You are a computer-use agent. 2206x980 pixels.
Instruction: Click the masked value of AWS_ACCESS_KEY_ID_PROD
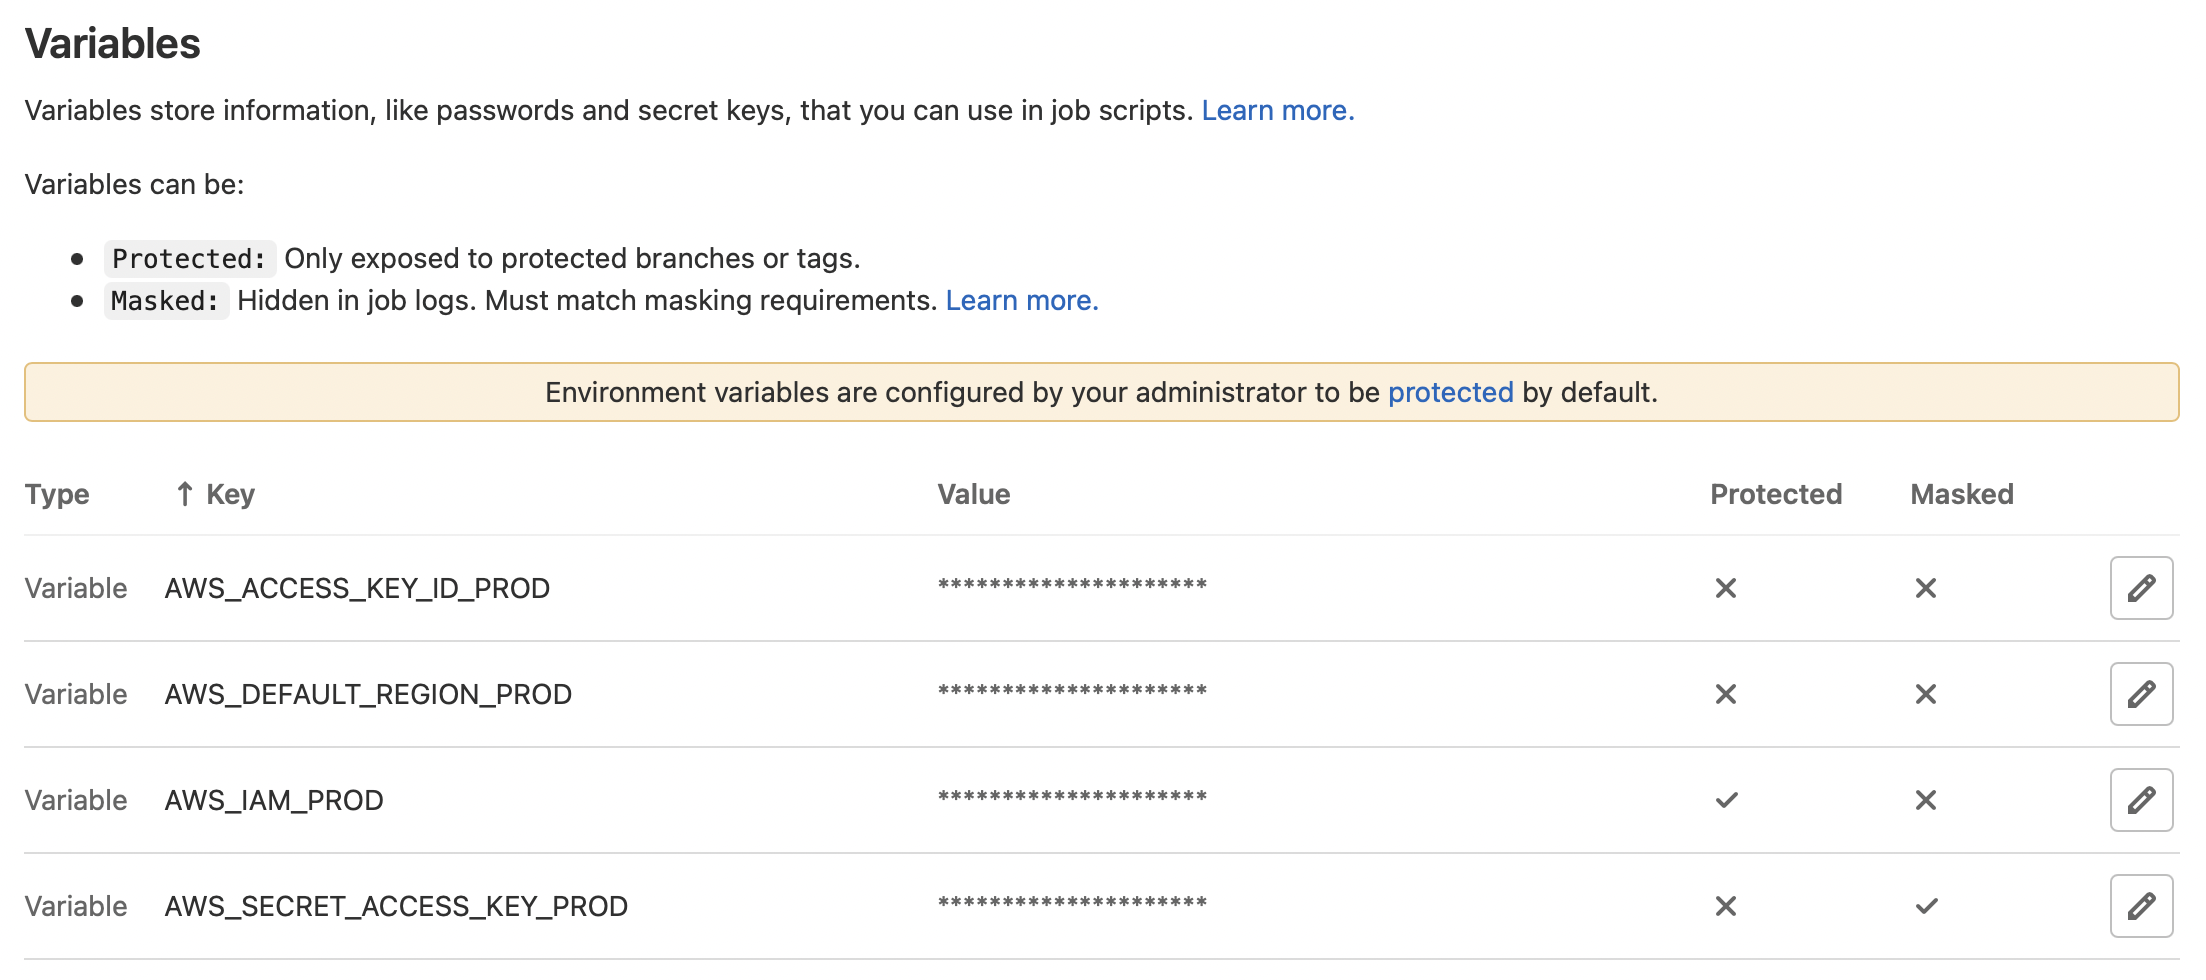tap(1072, 586)
